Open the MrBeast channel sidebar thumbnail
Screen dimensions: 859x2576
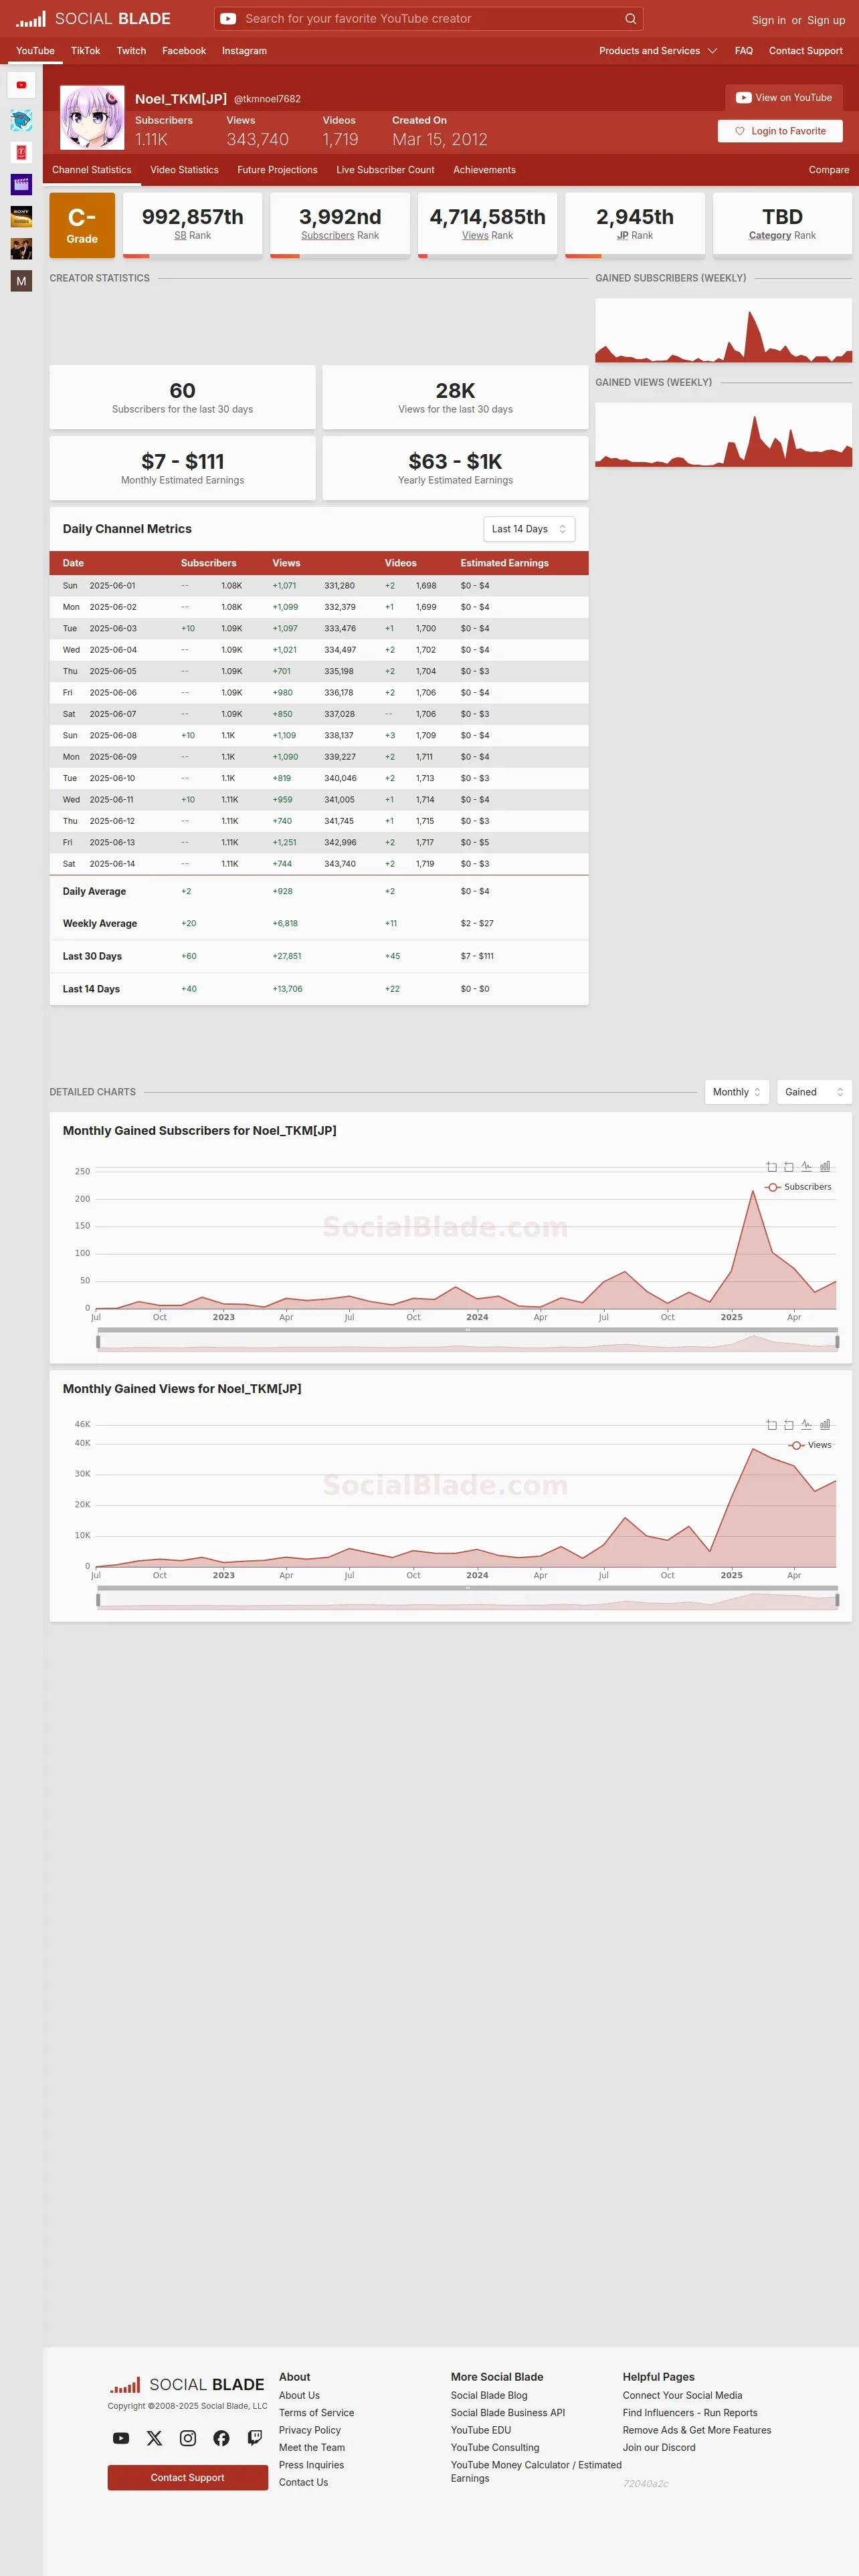click(x=21, y=120)
